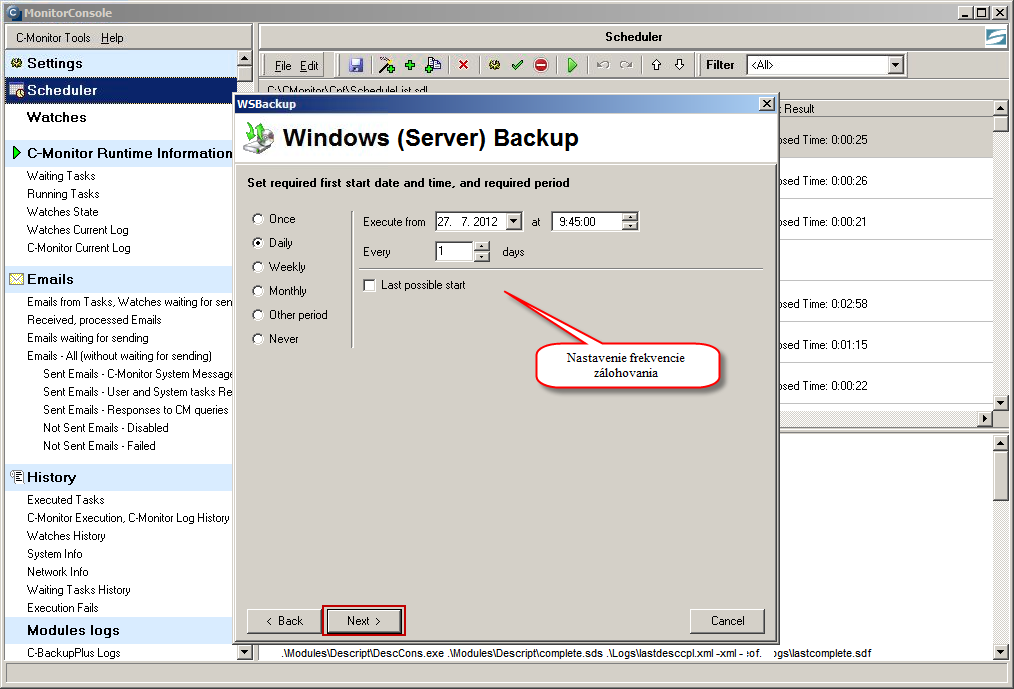Open the Help menu

[112, 38]
